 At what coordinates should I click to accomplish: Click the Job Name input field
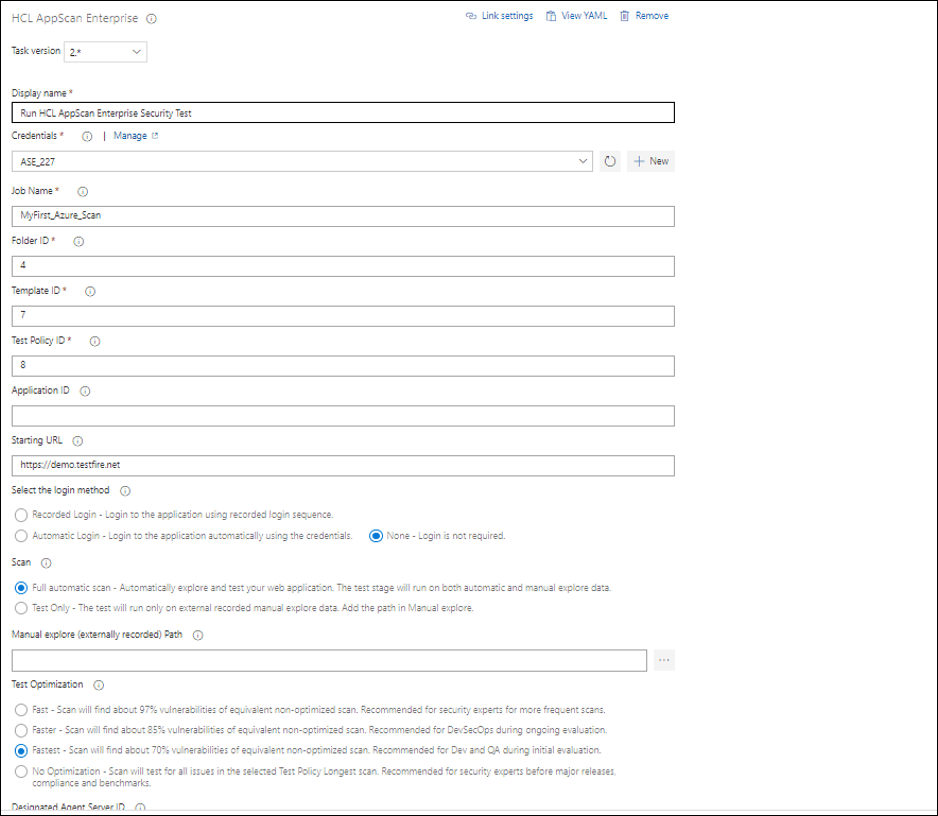coord(343,216)
